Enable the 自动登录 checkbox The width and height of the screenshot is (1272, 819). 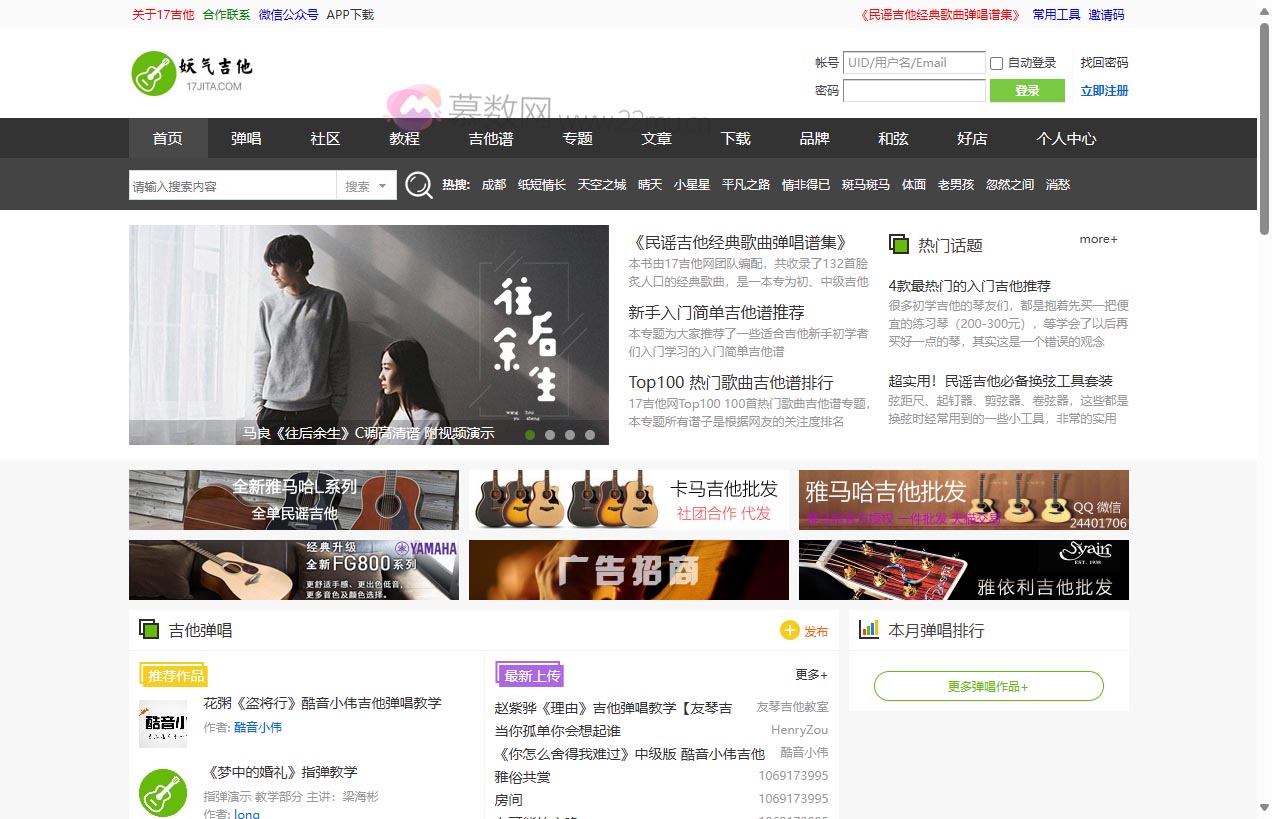995,62
